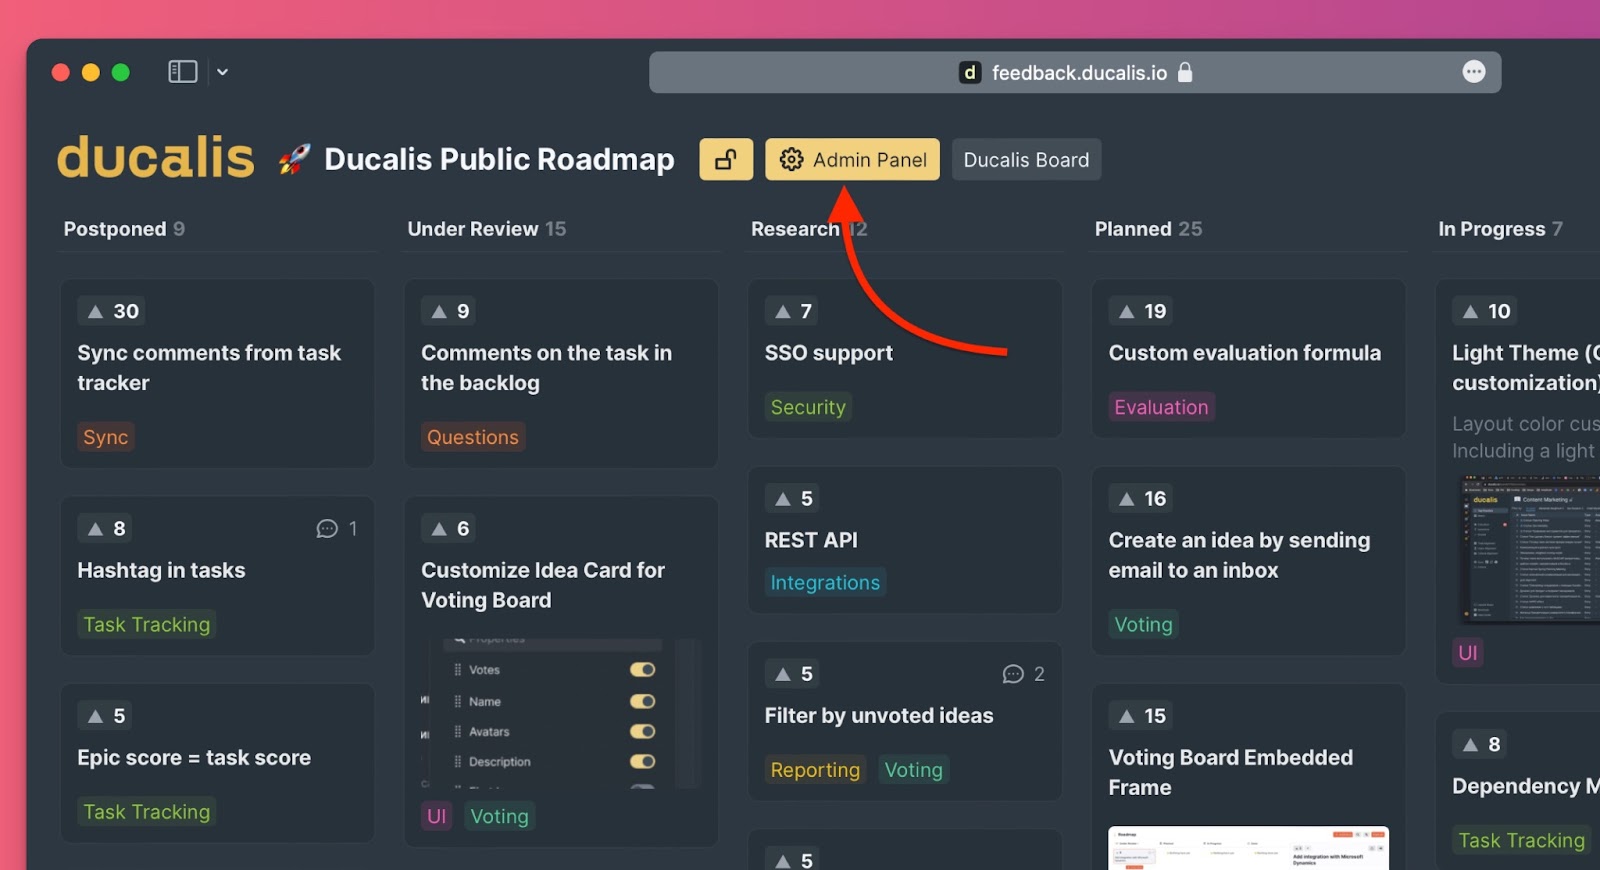Click Voting tag on Filter by unvoted ideas
Screen dimensions: 1600x870
[x=913, y=770]
